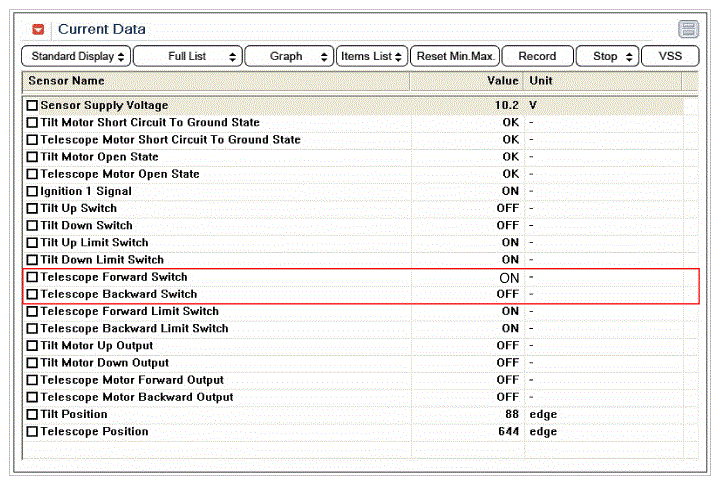This screenshot has width=720, height=485.
Task: Toggle the Tilt Motor Up Output checkbox
Action: click(33, 346)
